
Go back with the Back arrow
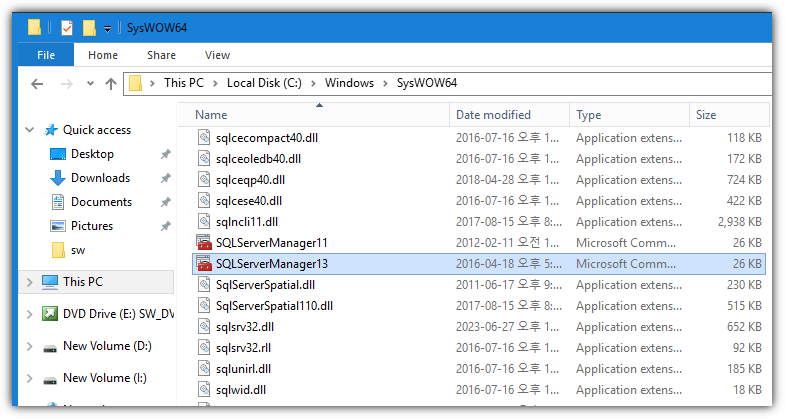37,84
